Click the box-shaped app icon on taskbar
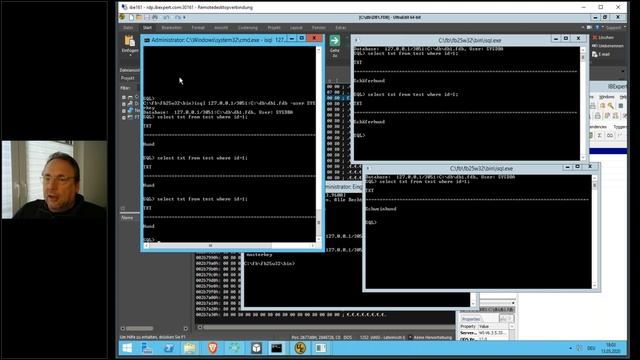 coord(256,348)
